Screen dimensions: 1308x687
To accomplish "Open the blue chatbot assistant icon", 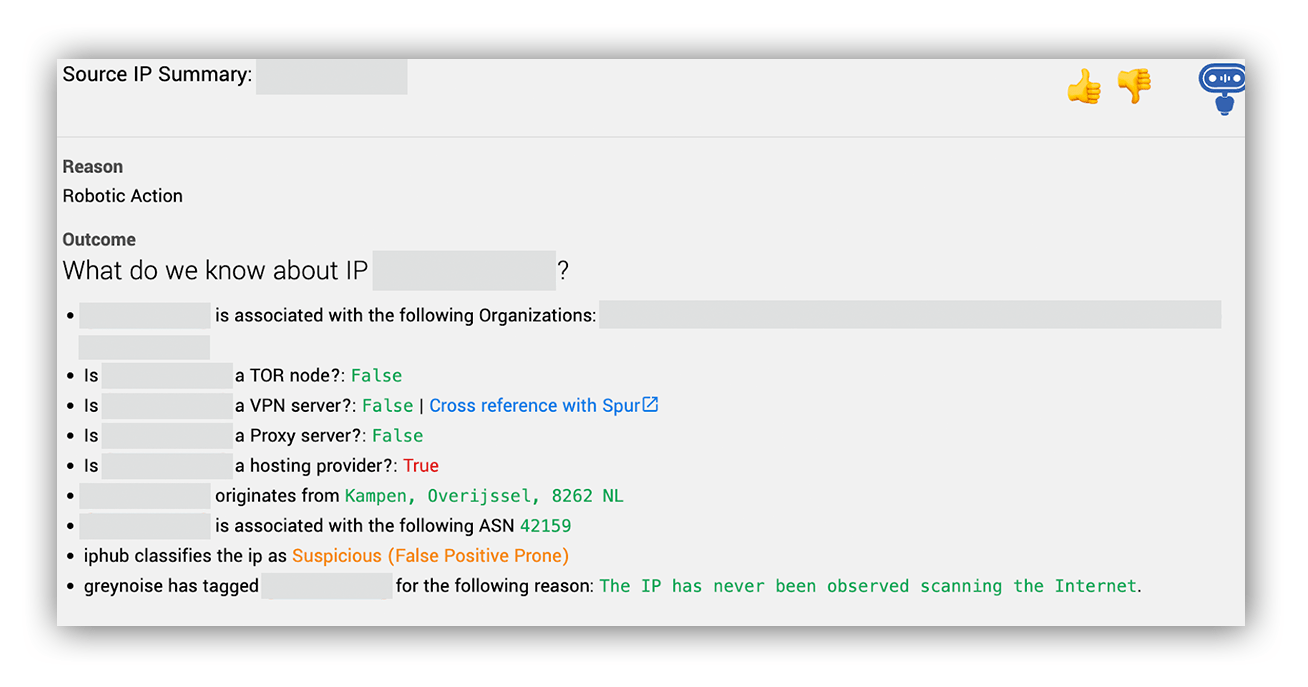I will coord(1222,89).
